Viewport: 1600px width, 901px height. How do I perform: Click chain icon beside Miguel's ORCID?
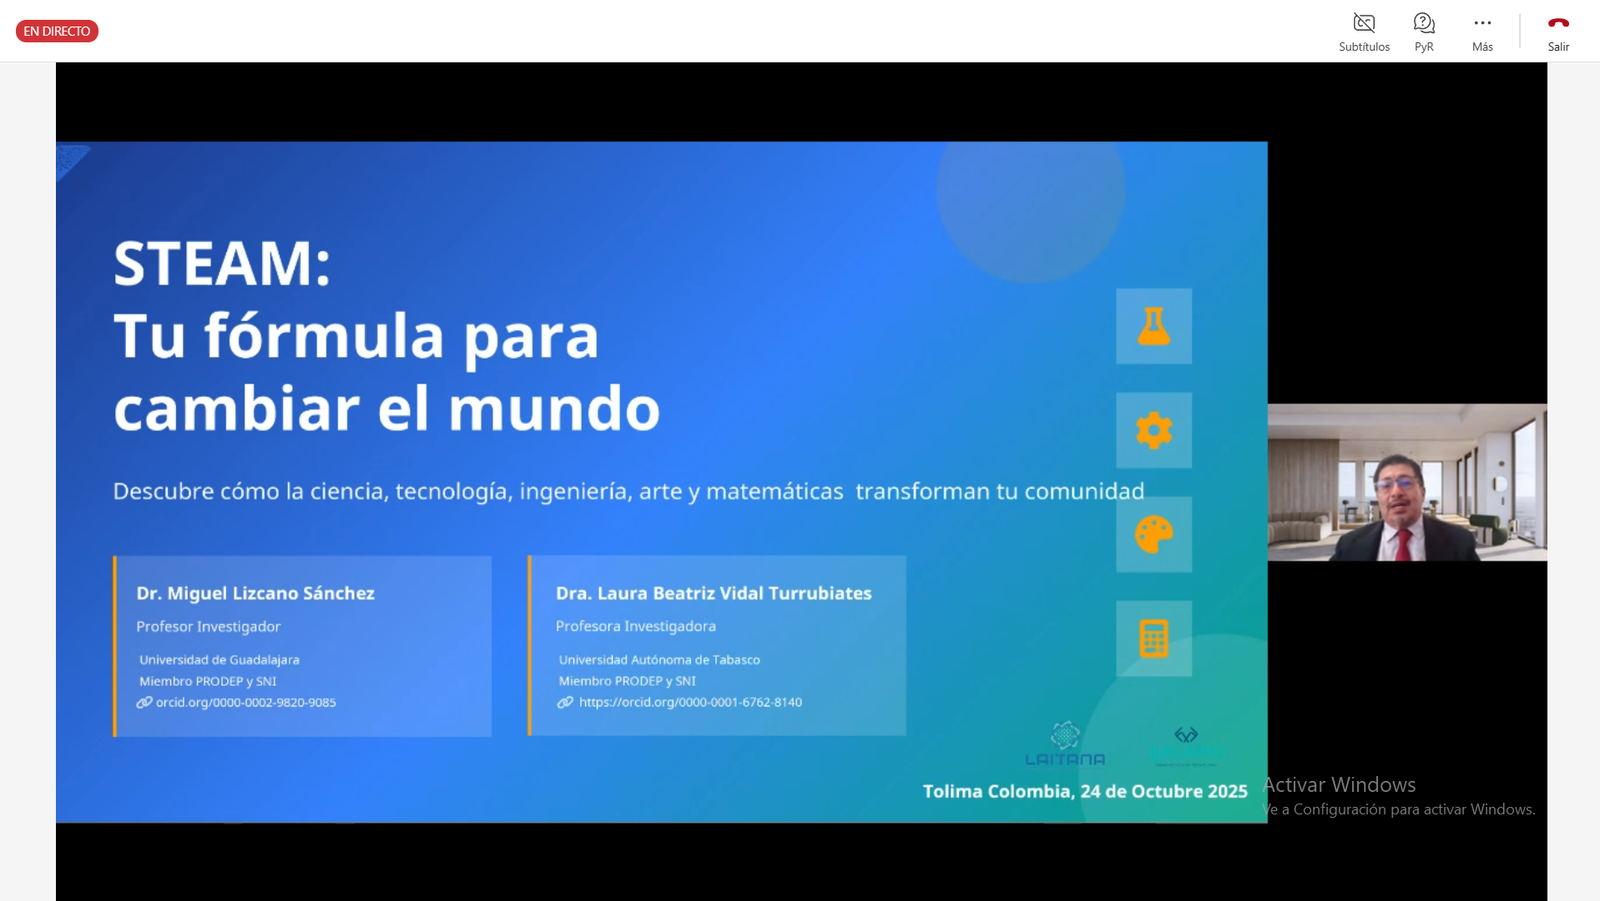pos(144,702)
